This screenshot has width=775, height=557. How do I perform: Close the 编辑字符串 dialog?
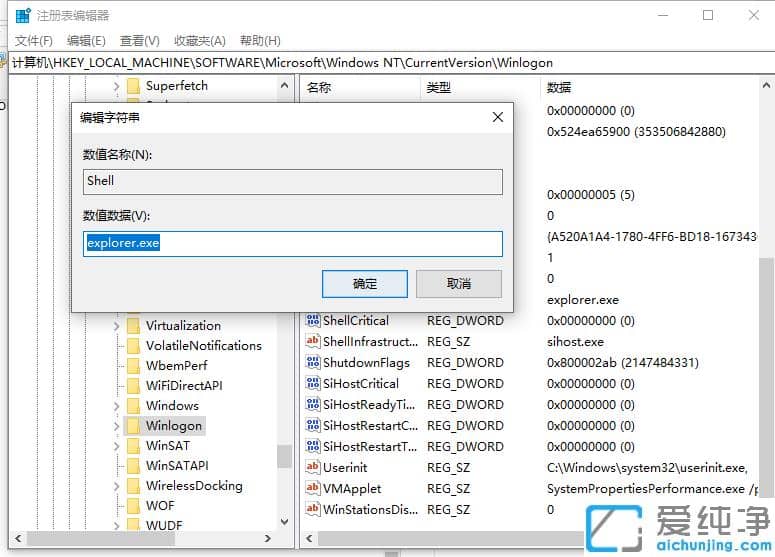point(498,117)
